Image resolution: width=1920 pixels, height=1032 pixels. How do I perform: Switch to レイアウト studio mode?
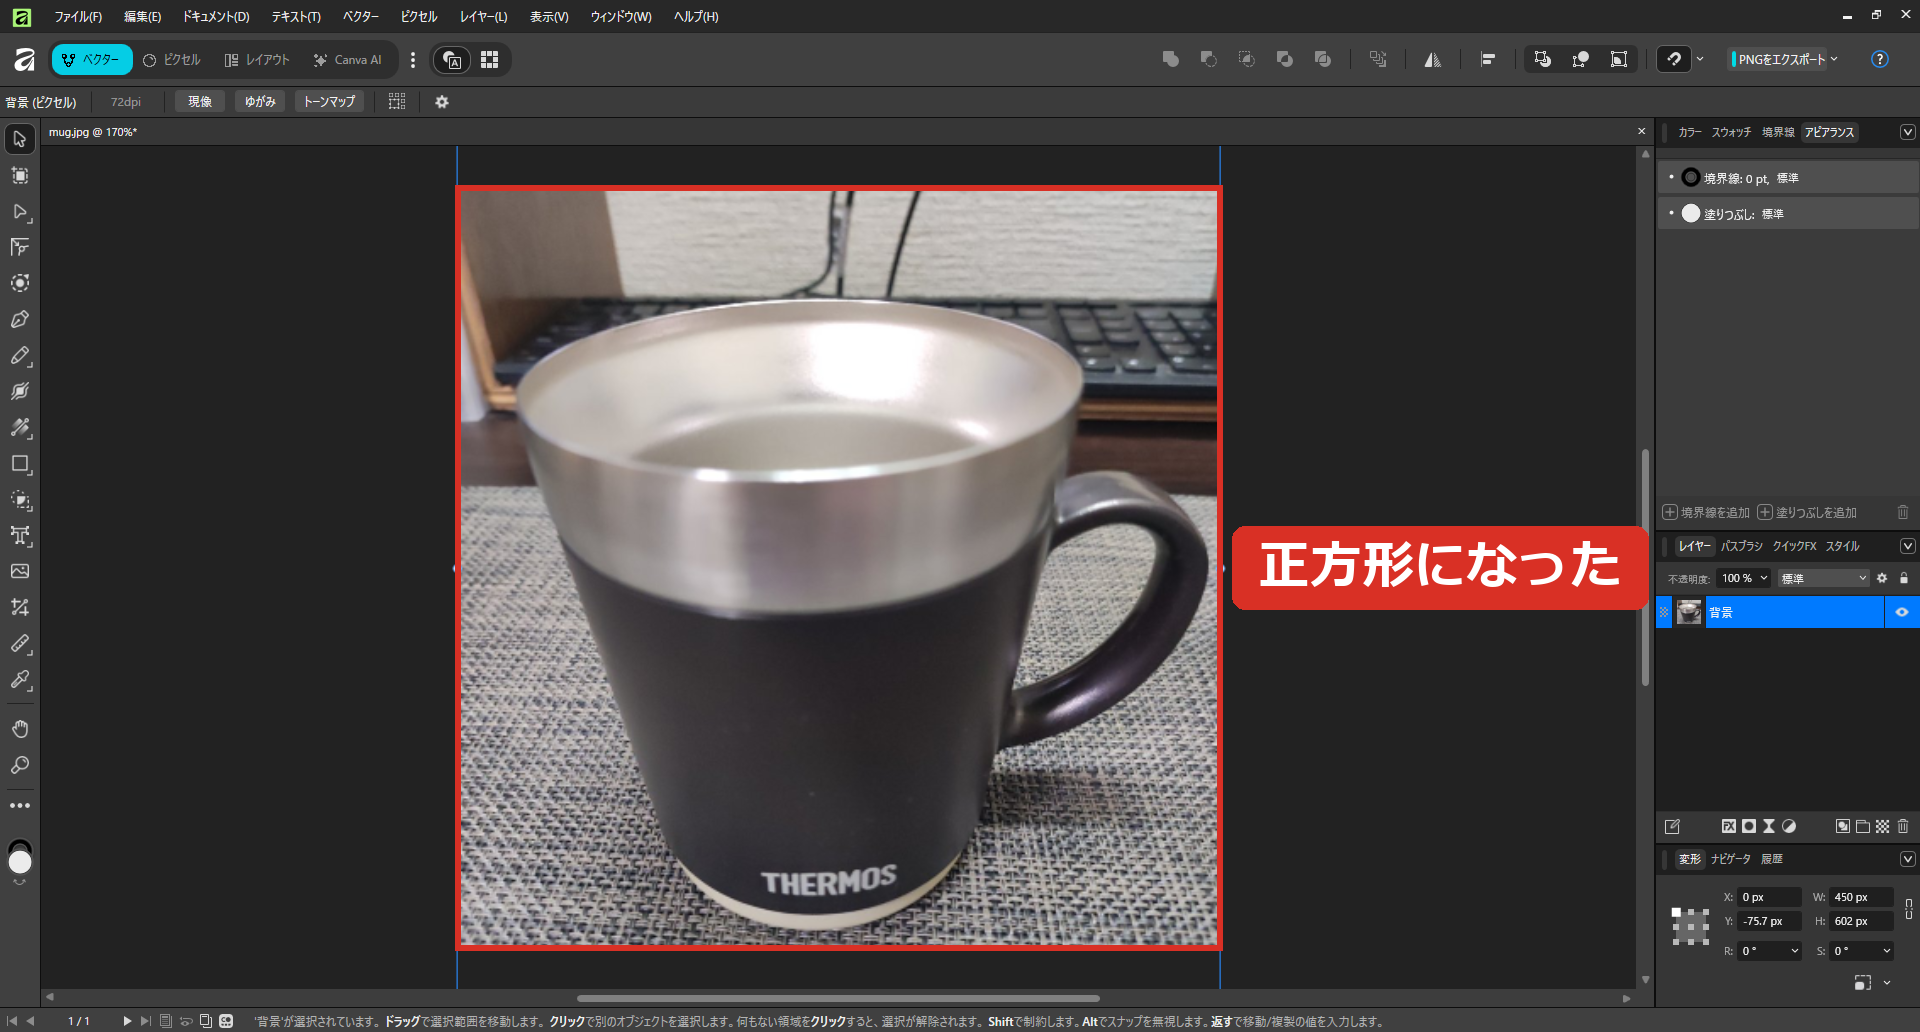pyautogui.click(x=257, y=60)
